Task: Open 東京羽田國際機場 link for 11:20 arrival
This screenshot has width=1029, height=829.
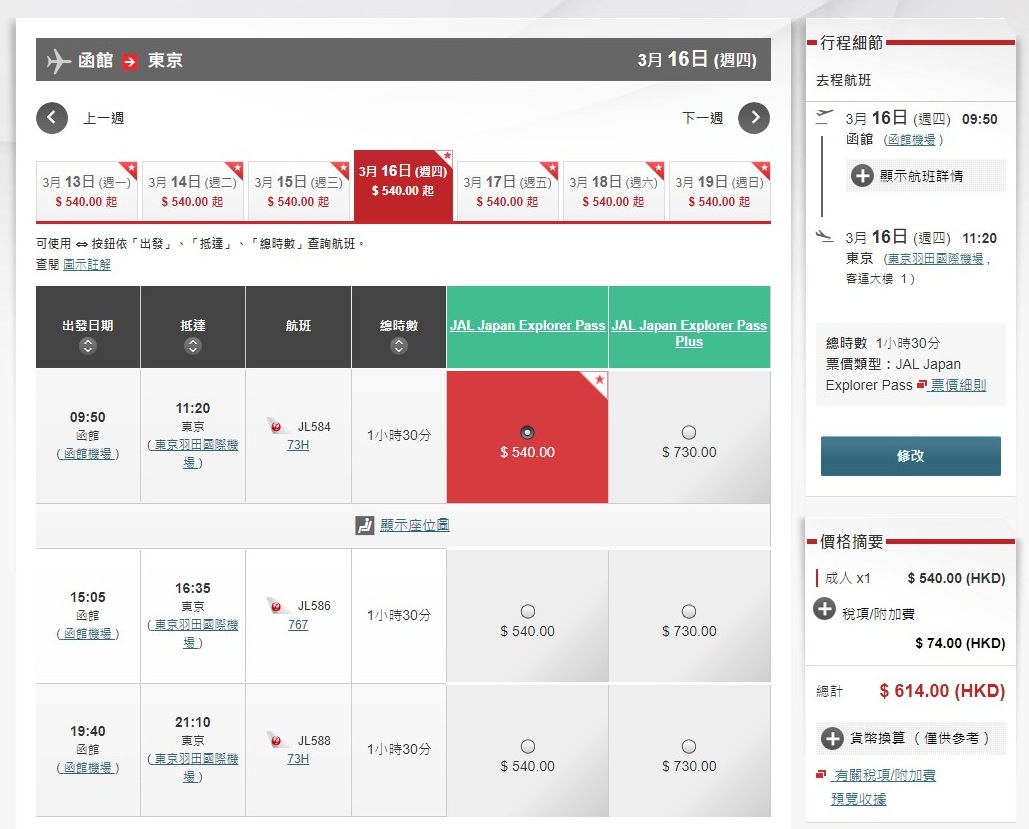Action: click(x=193, y=454)
